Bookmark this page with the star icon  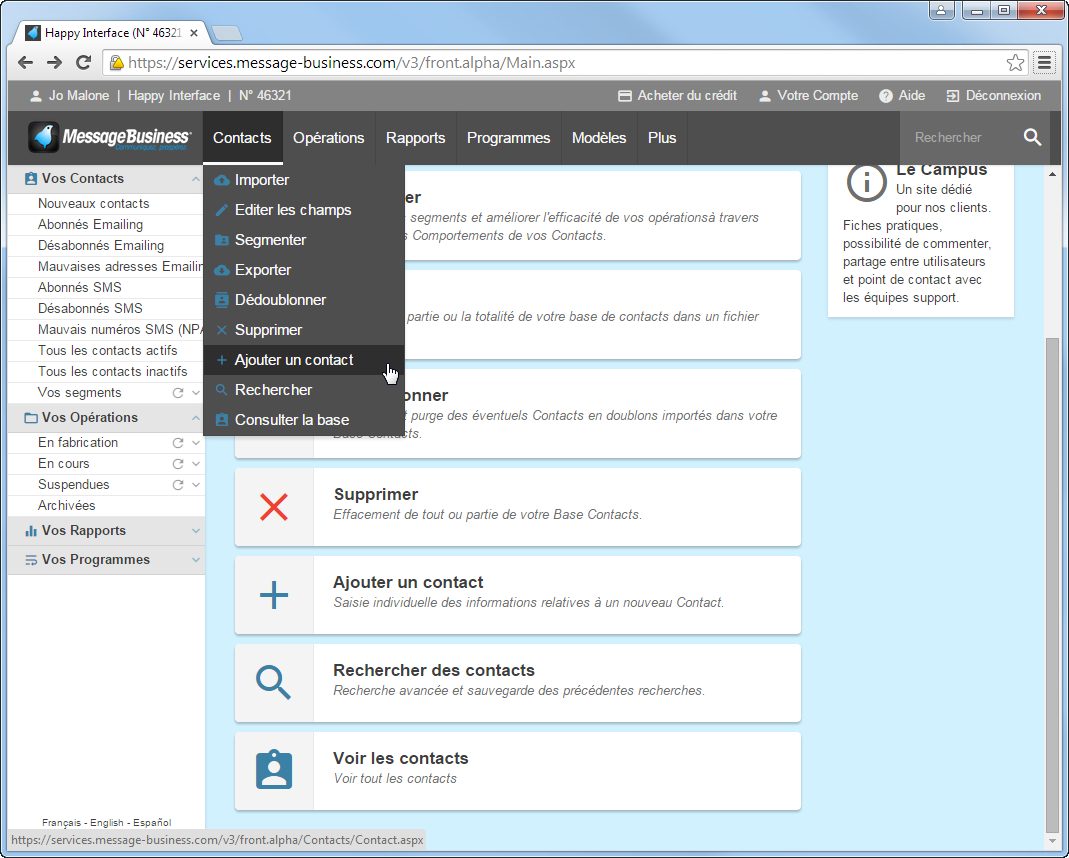(x=1015, y=63)
